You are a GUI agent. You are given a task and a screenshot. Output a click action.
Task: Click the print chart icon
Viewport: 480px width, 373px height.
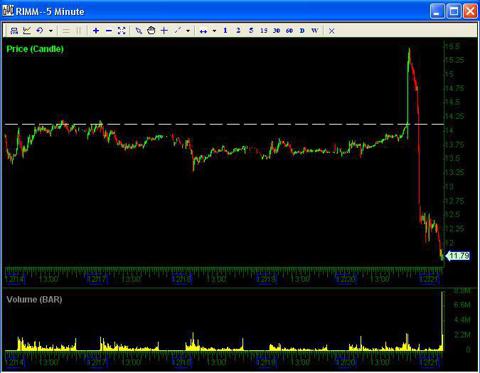click(x=14, y=31)
